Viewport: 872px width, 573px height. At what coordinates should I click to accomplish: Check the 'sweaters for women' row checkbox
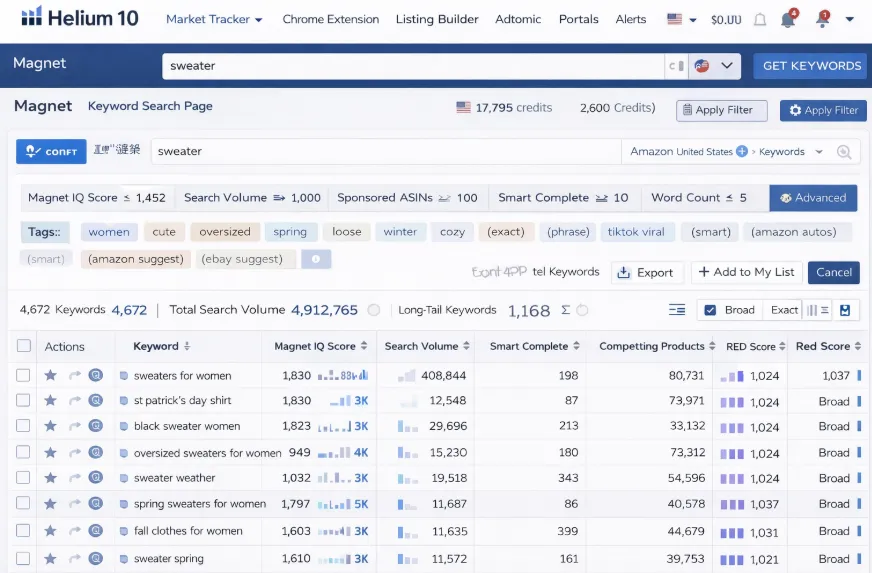[x=23, y=376]
